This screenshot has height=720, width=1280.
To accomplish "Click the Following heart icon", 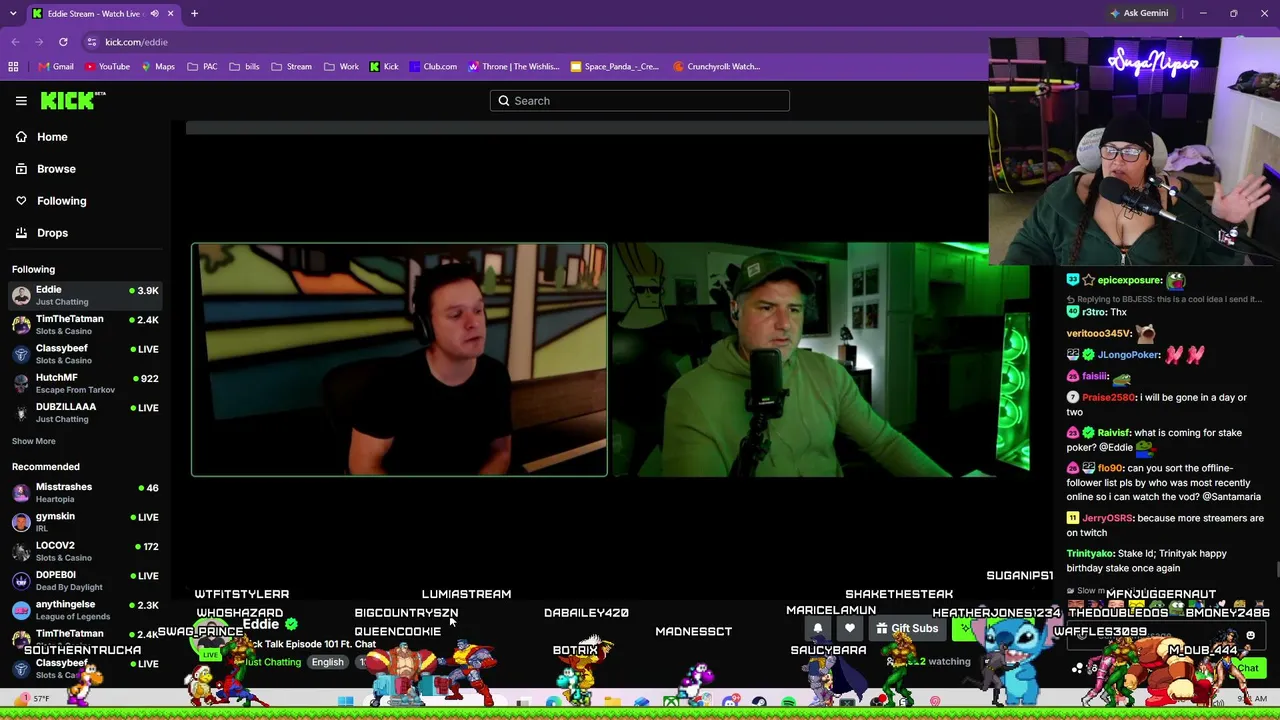I will pyautogui.click(x=21, y=201).
